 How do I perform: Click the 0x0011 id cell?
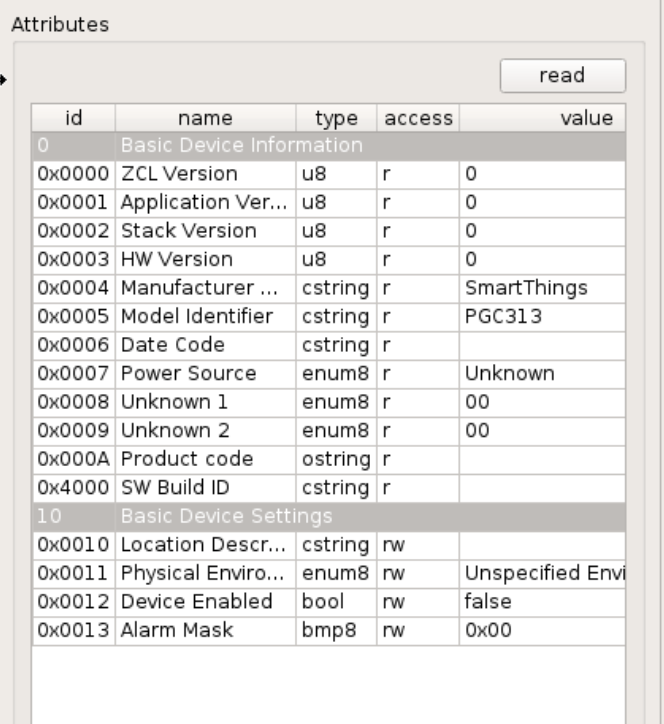tap(73, 573)
